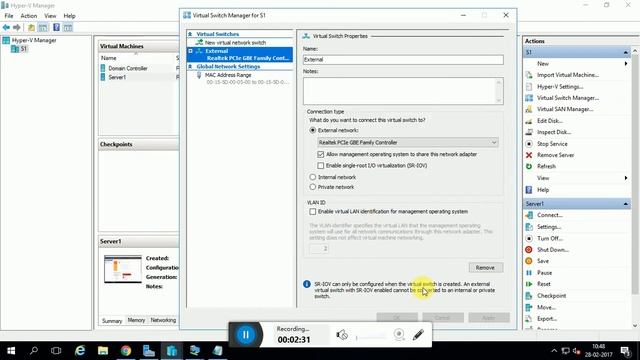This screenshot has height=360, width=640.
Task: Click the Server1 preview thumbnail
Action: point(122,269)
